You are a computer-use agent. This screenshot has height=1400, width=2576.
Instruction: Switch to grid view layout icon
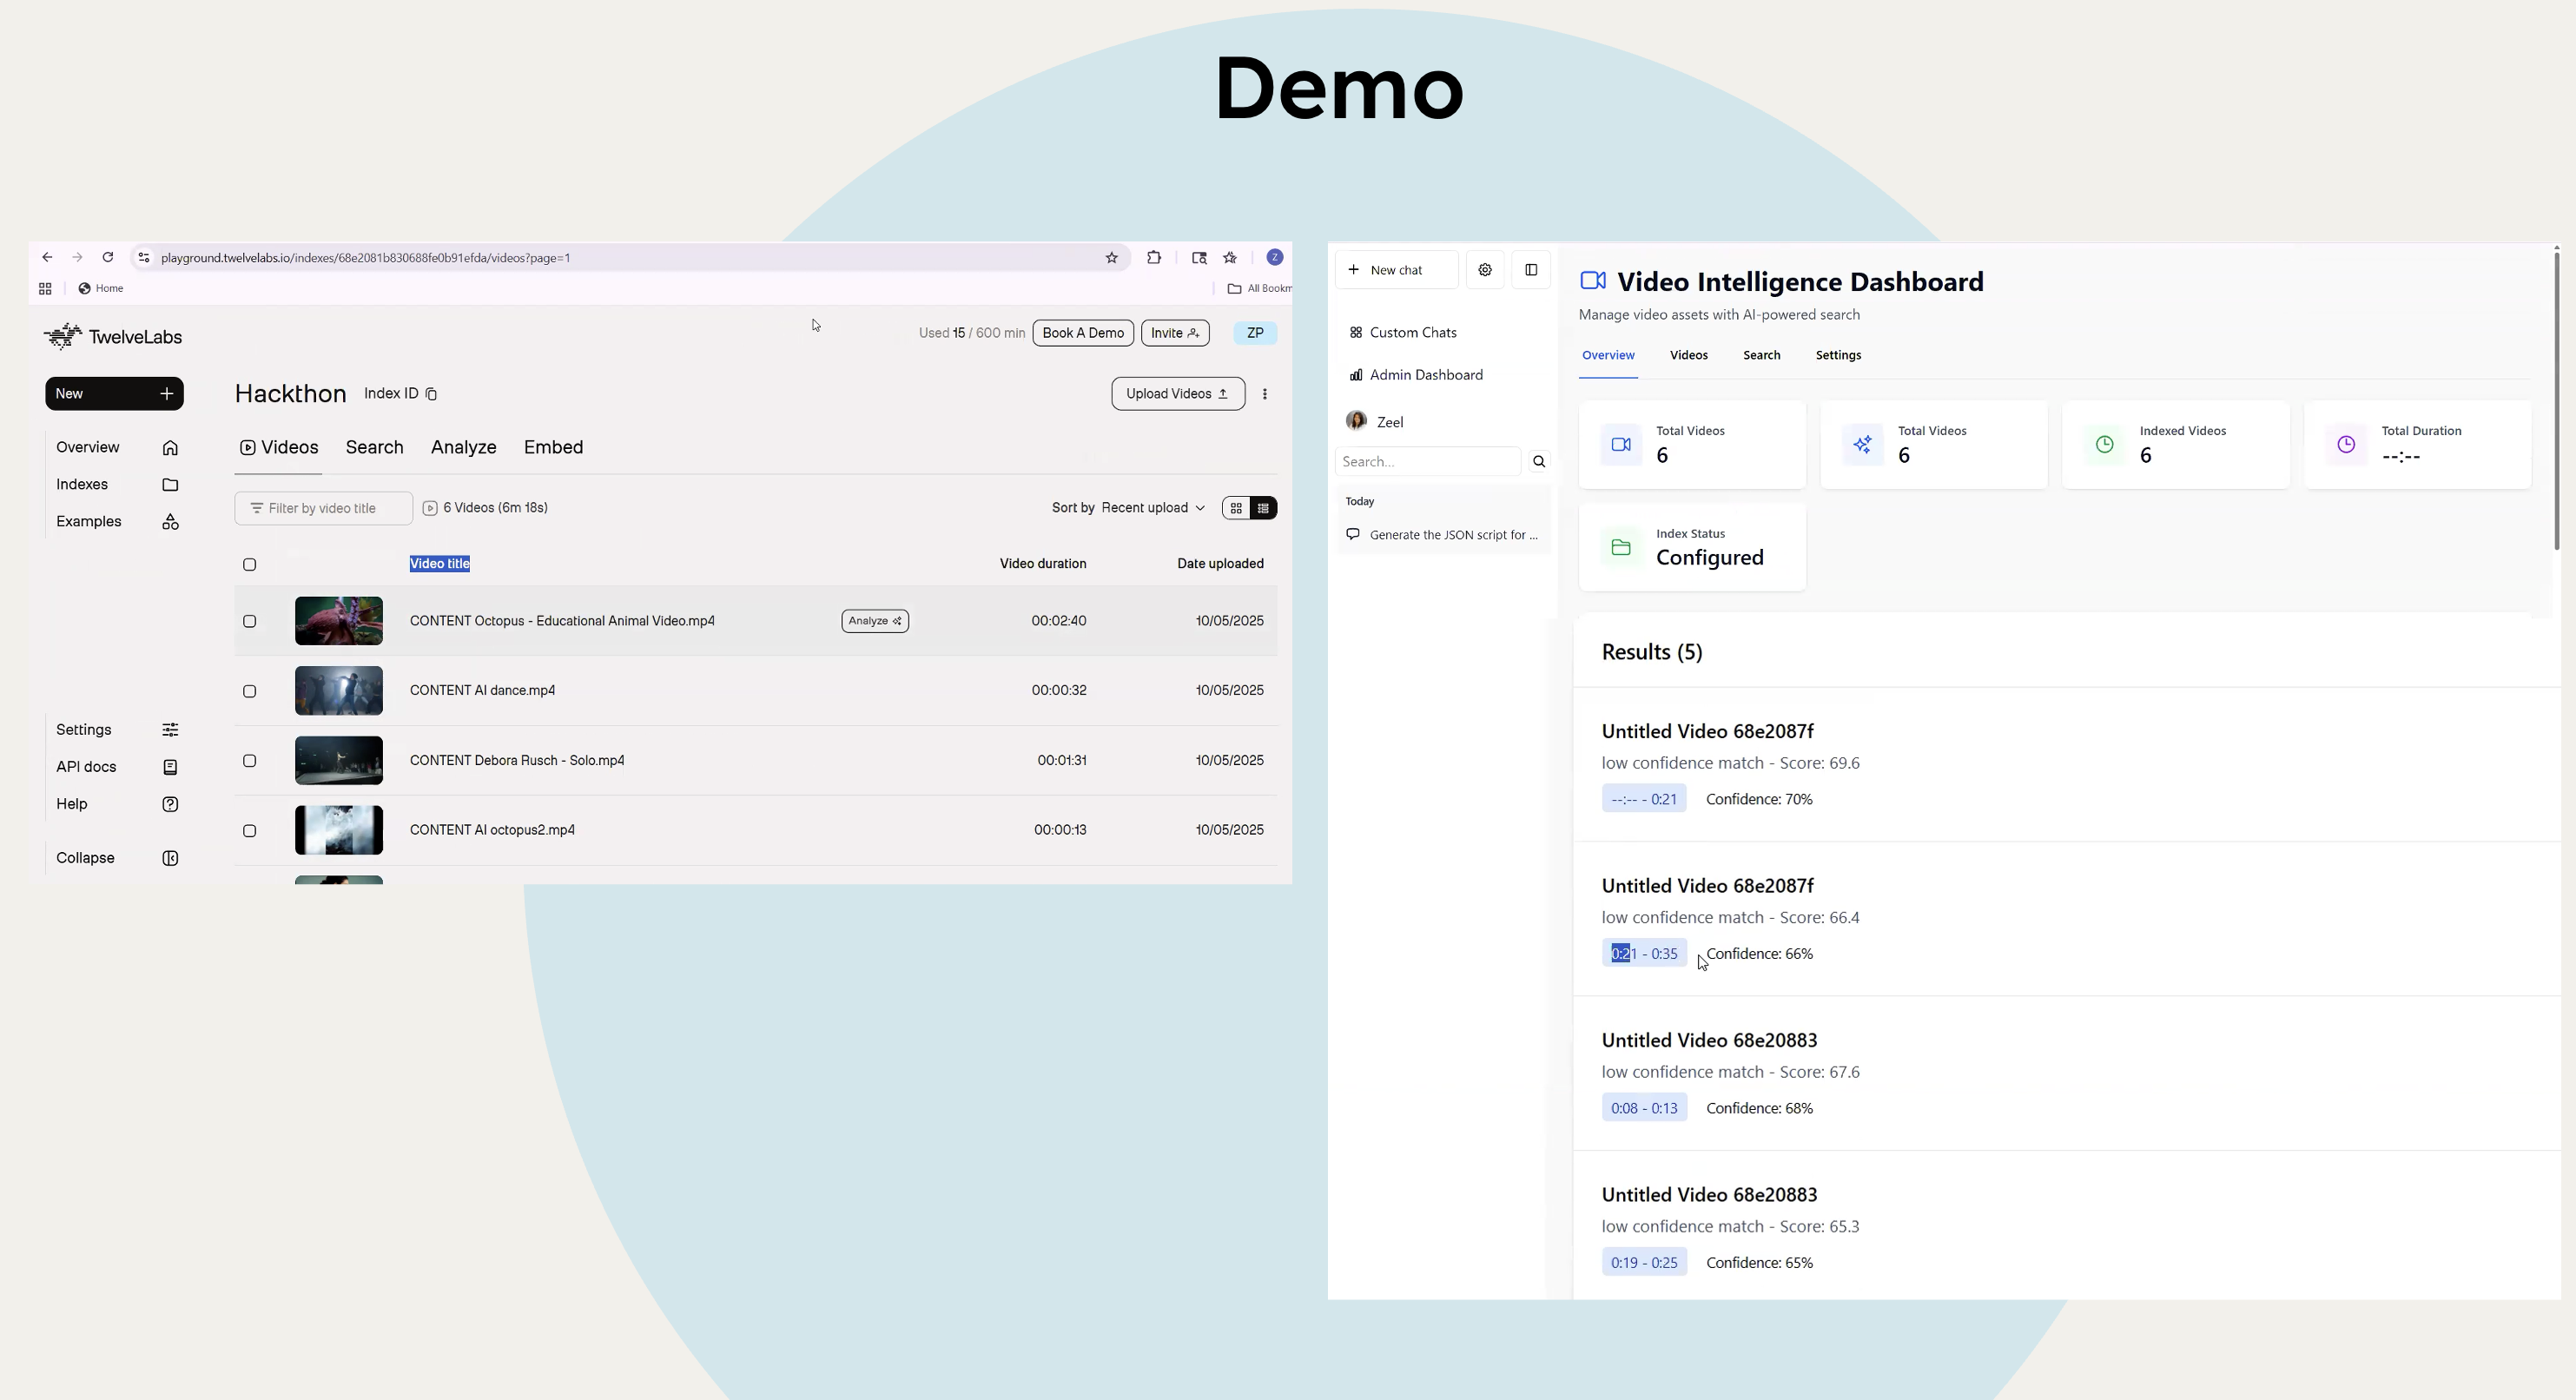(x=1236, y=508)
